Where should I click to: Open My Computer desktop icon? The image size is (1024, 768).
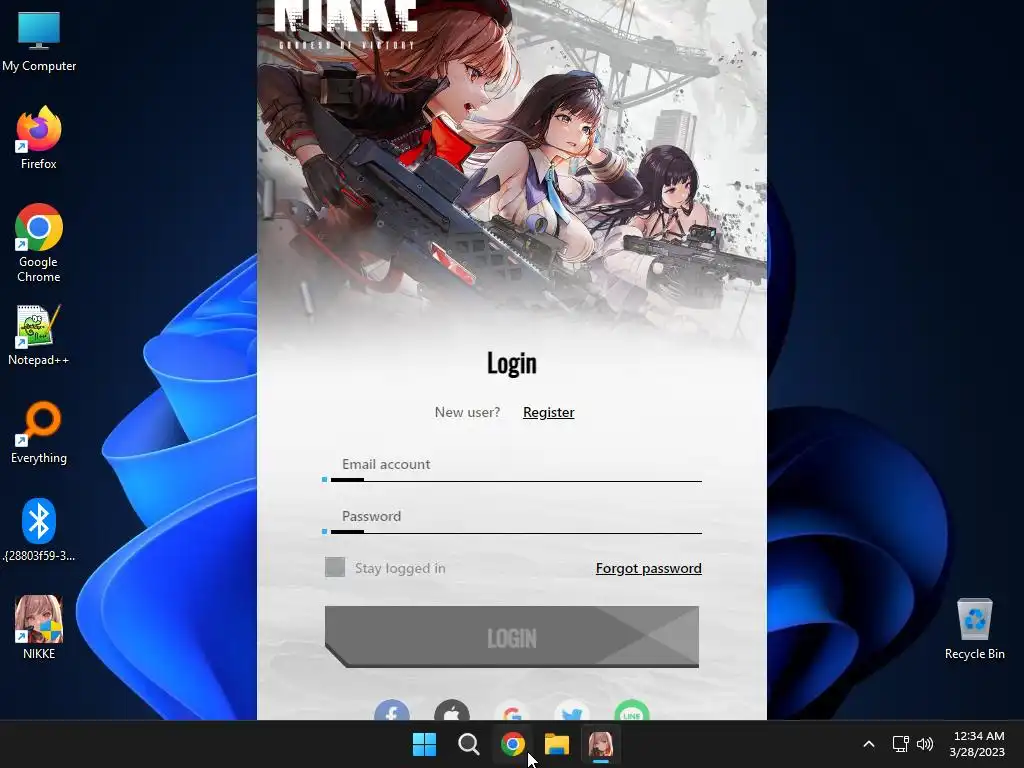[39, 40]
